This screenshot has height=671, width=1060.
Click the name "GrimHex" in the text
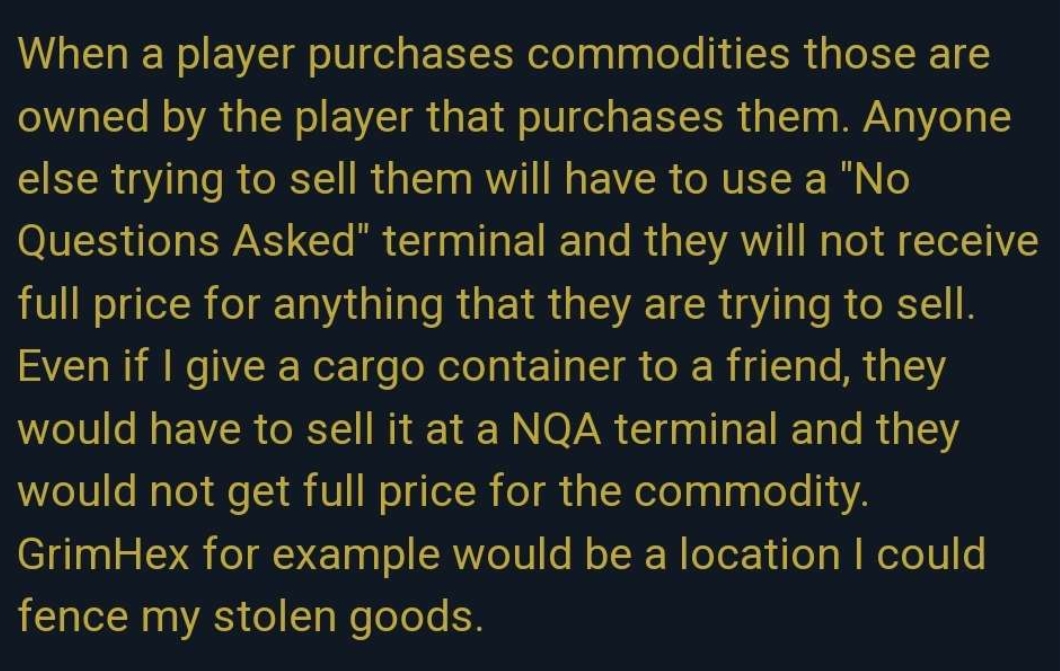click(103, 556)
